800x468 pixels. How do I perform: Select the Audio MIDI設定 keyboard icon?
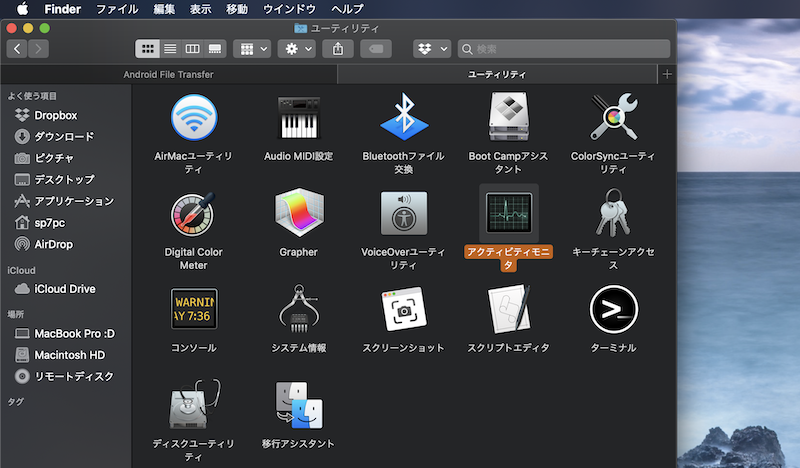point(298,118)
